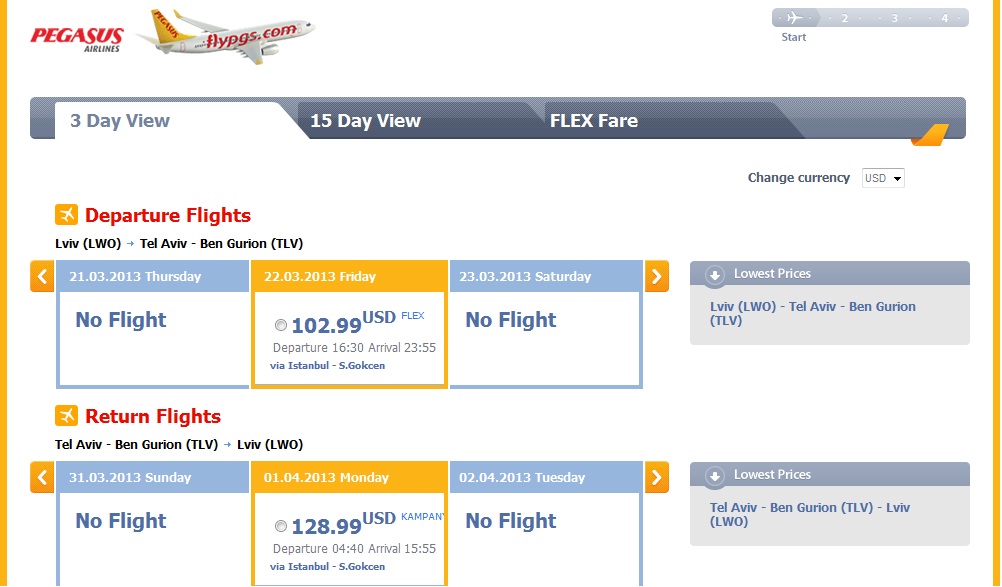Select the 102.99 USD departure flight

(x=281, y=325)
